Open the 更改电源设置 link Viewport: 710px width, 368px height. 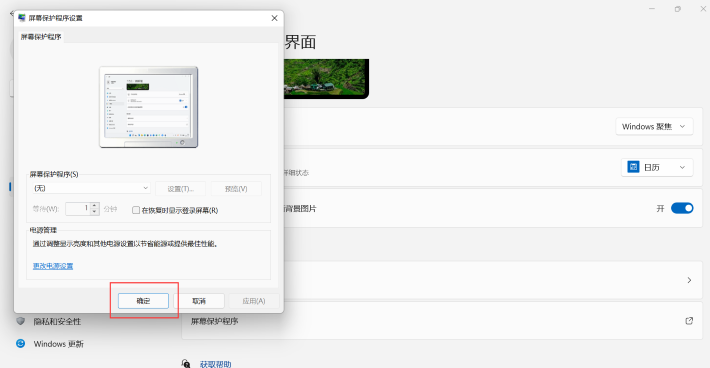[x=53, y=266]
